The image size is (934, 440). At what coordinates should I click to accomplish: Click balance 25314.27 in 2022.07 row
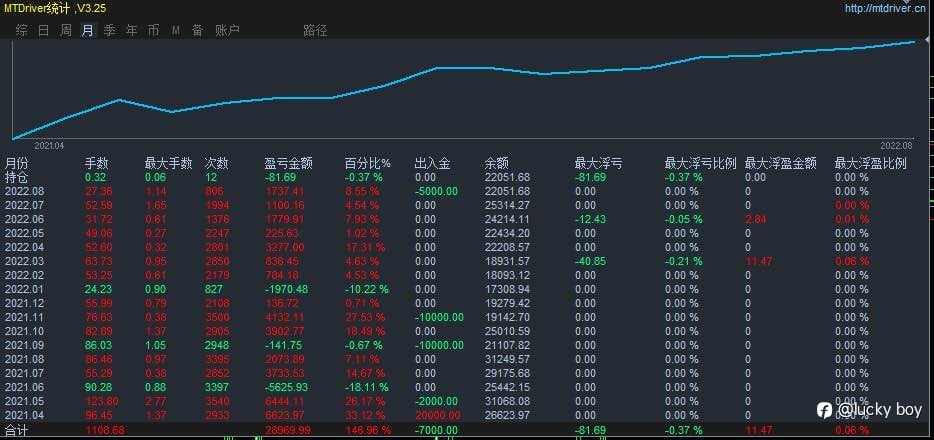click(507, 205)
